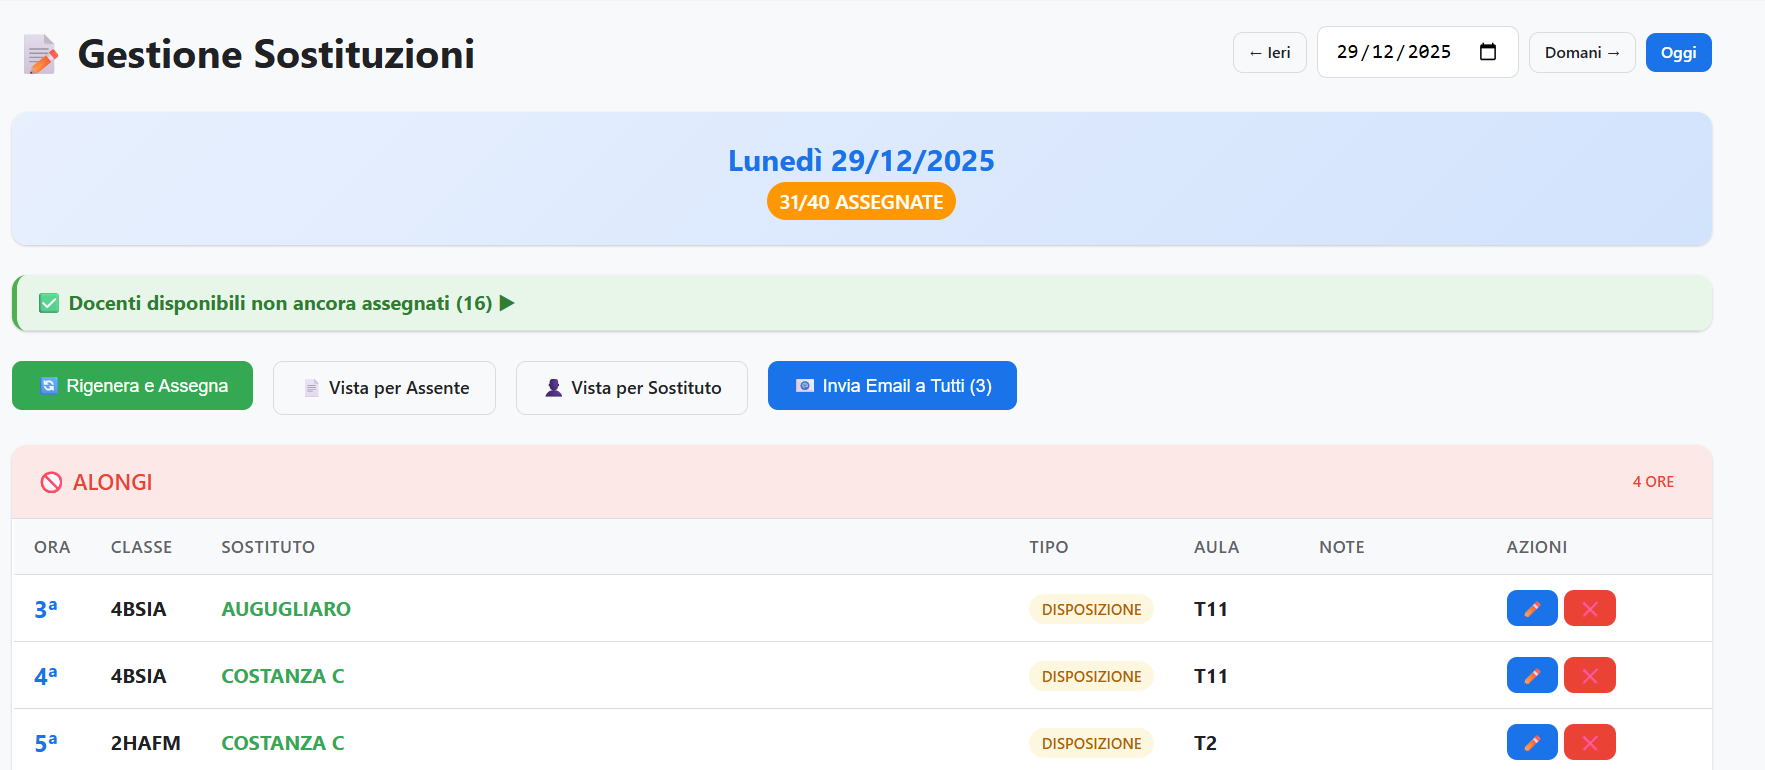
Task: Switch to Vista per Assente
Action: 384,388
